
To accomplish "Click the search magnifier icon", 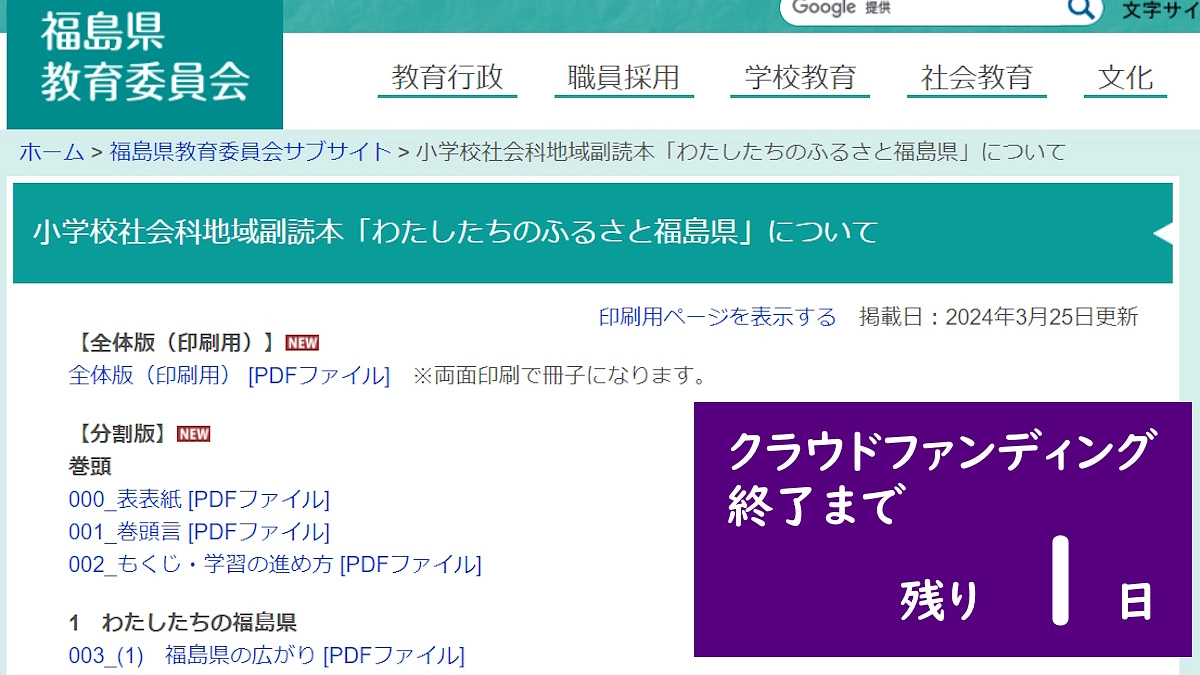I will (1080, 9).
